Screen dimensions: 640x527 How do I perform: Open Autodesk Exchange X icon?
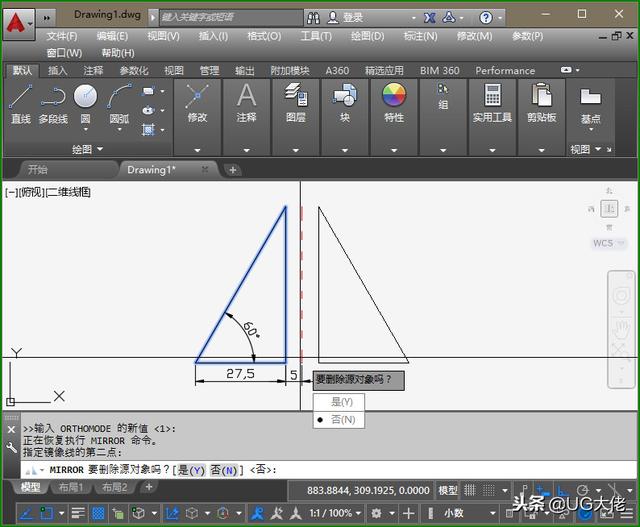[429, 18]
